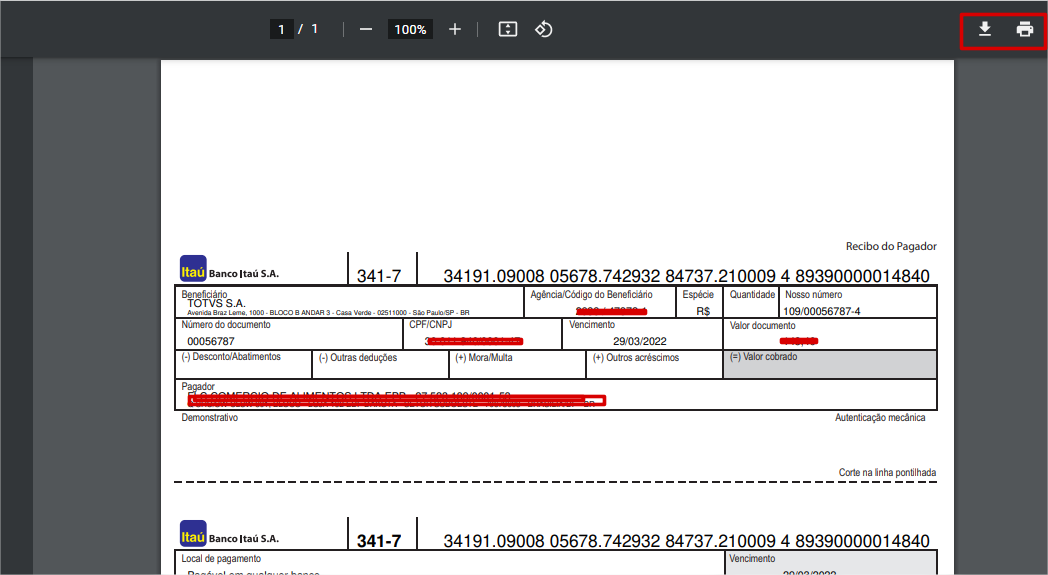Select the beneficiary name 'TOTVS S.A.'
The image size is (1048, 575).
coord(217,304)
